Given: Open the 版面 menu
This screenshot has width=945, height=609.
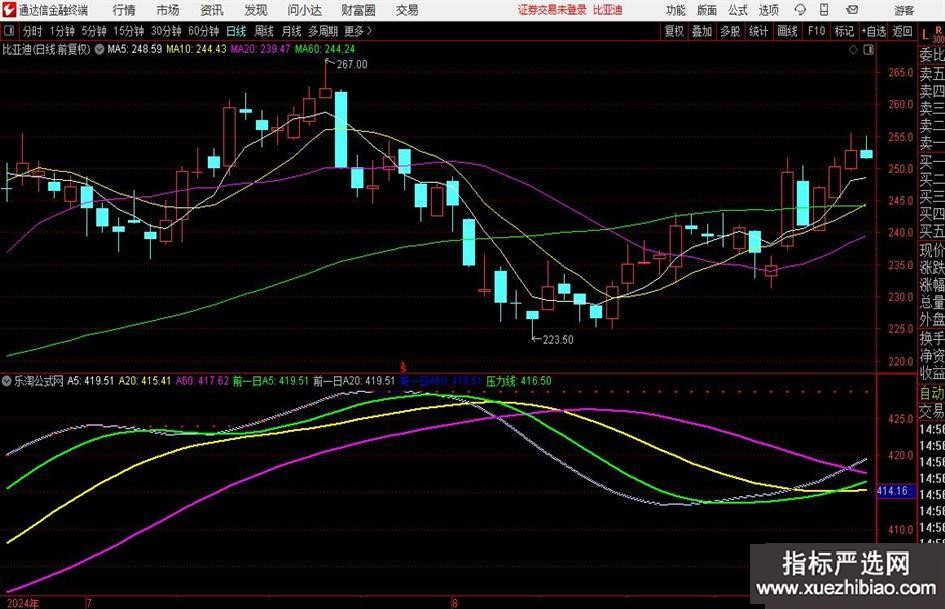Looking at the screenshot, I should (x=707, y=10).
